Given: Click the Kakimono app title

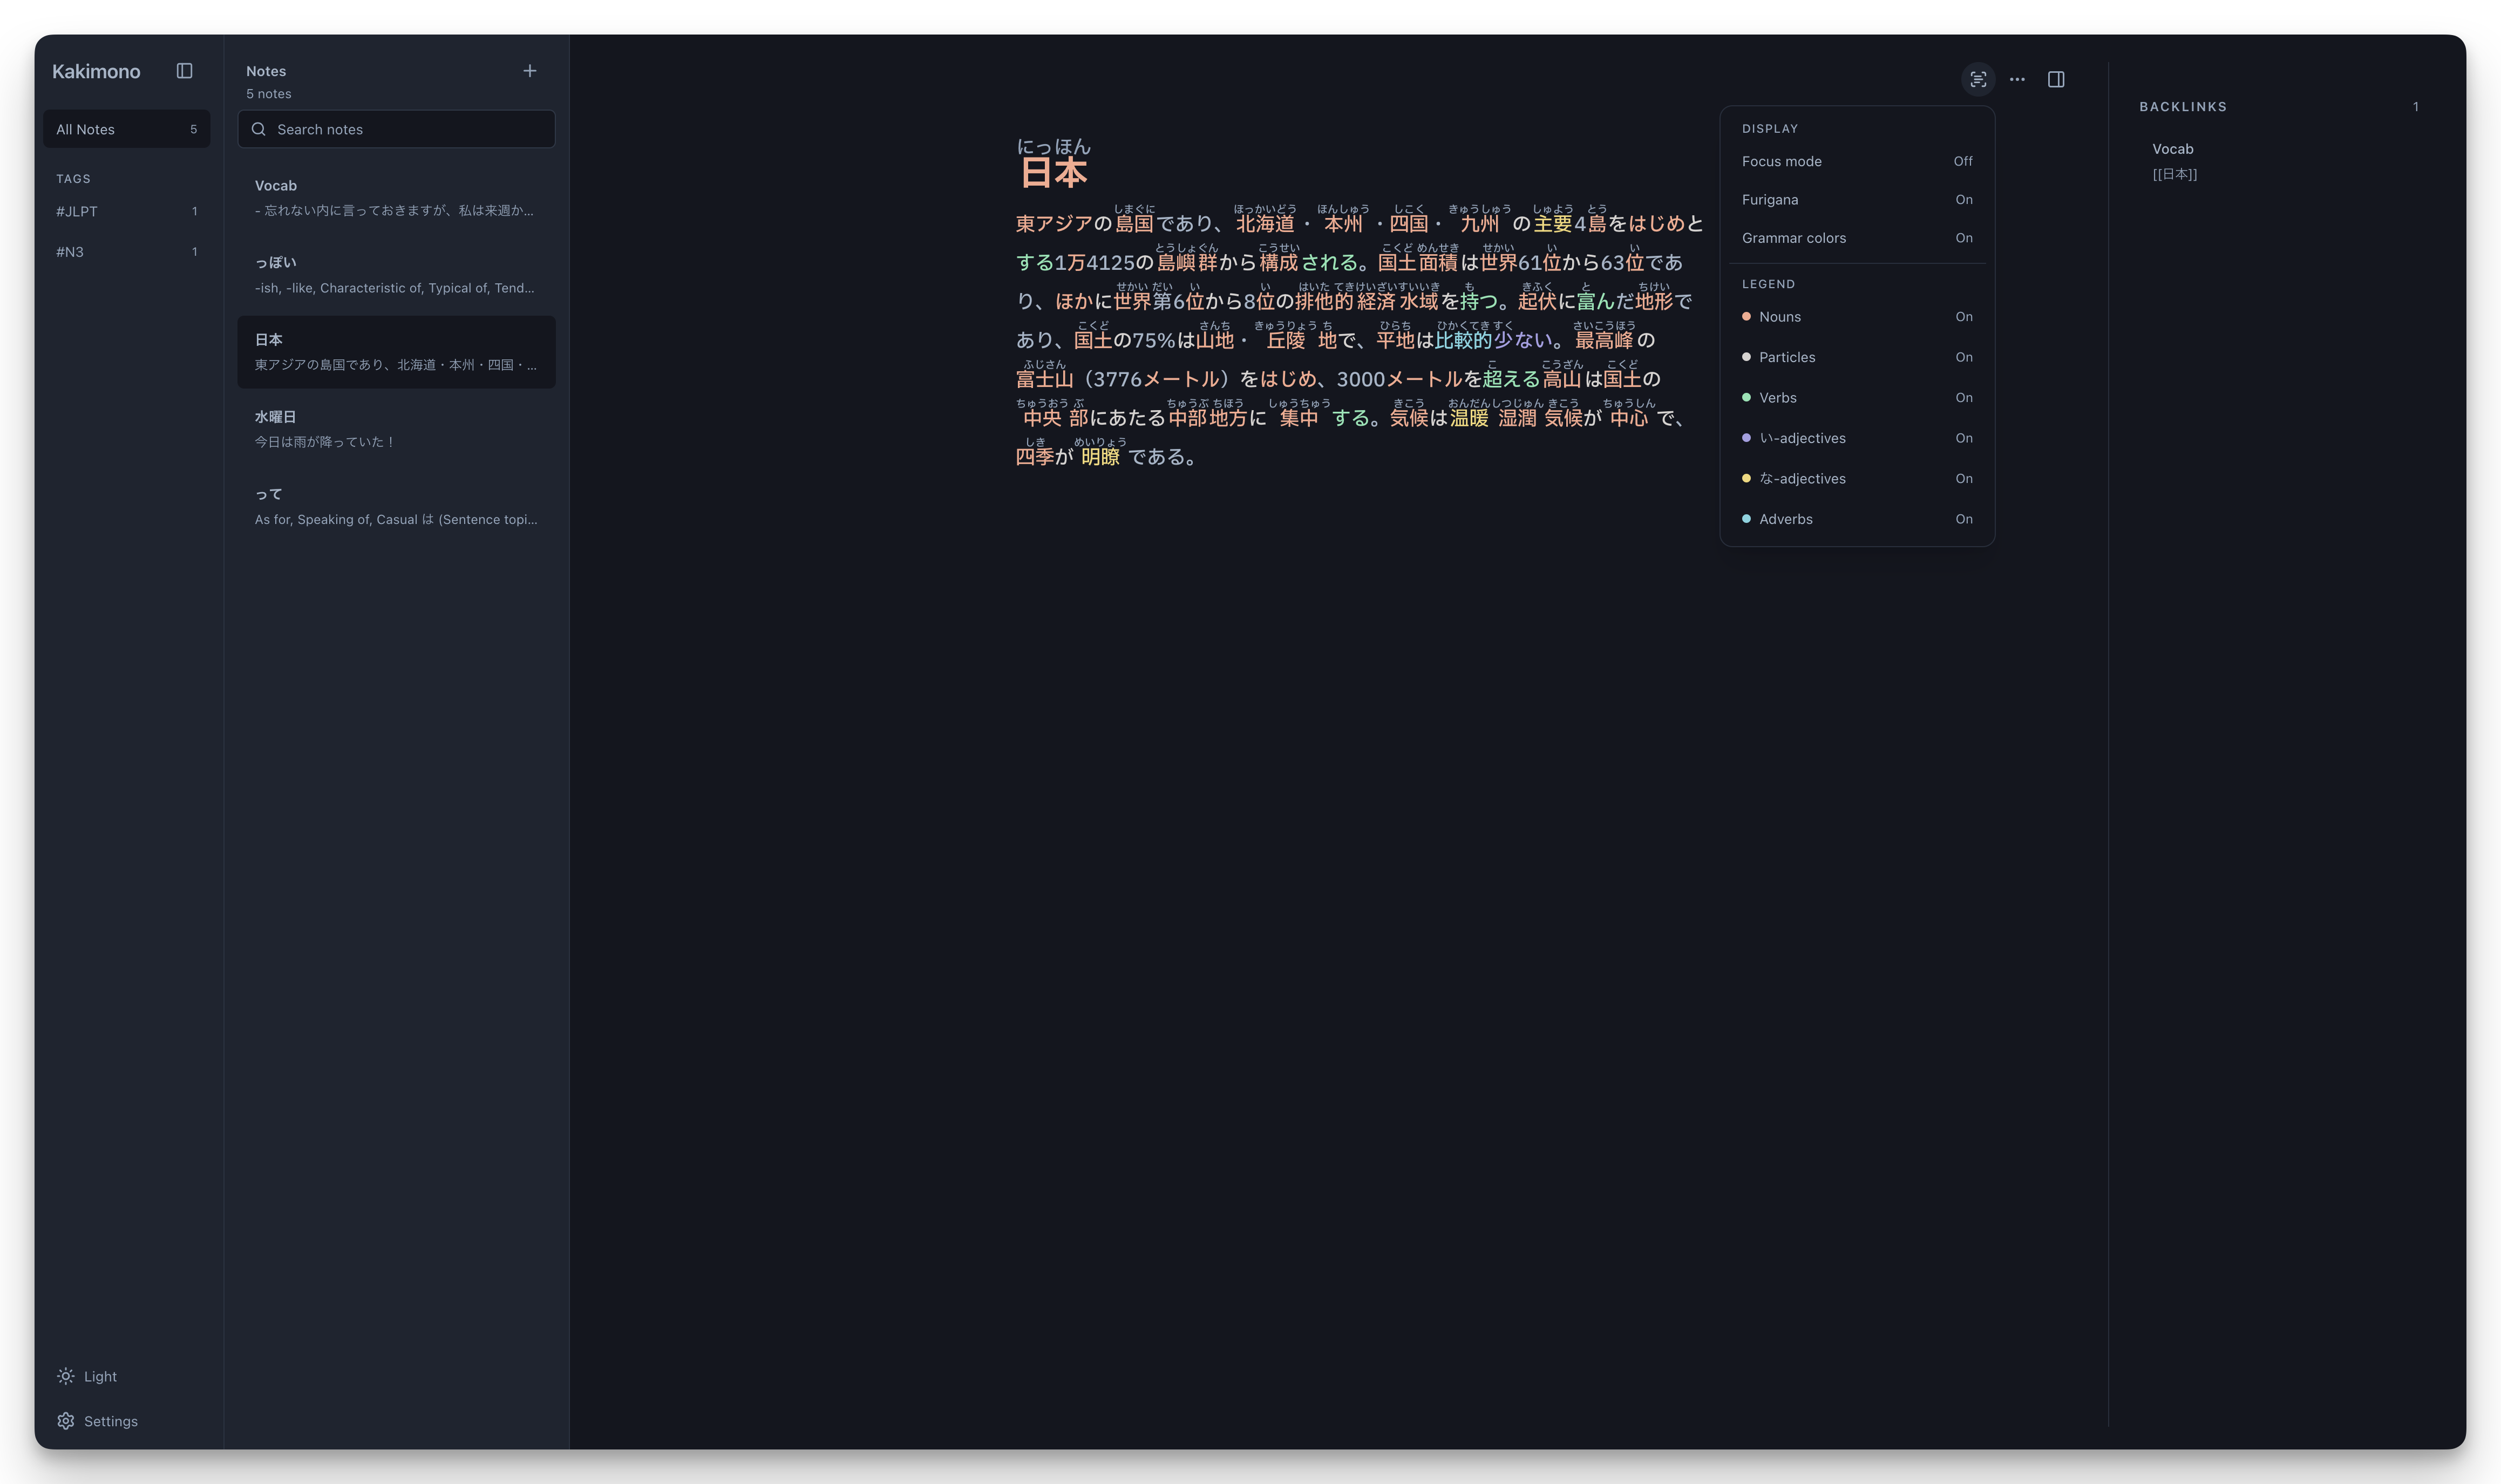Looking at the screenshot, I should coord(96,71).
